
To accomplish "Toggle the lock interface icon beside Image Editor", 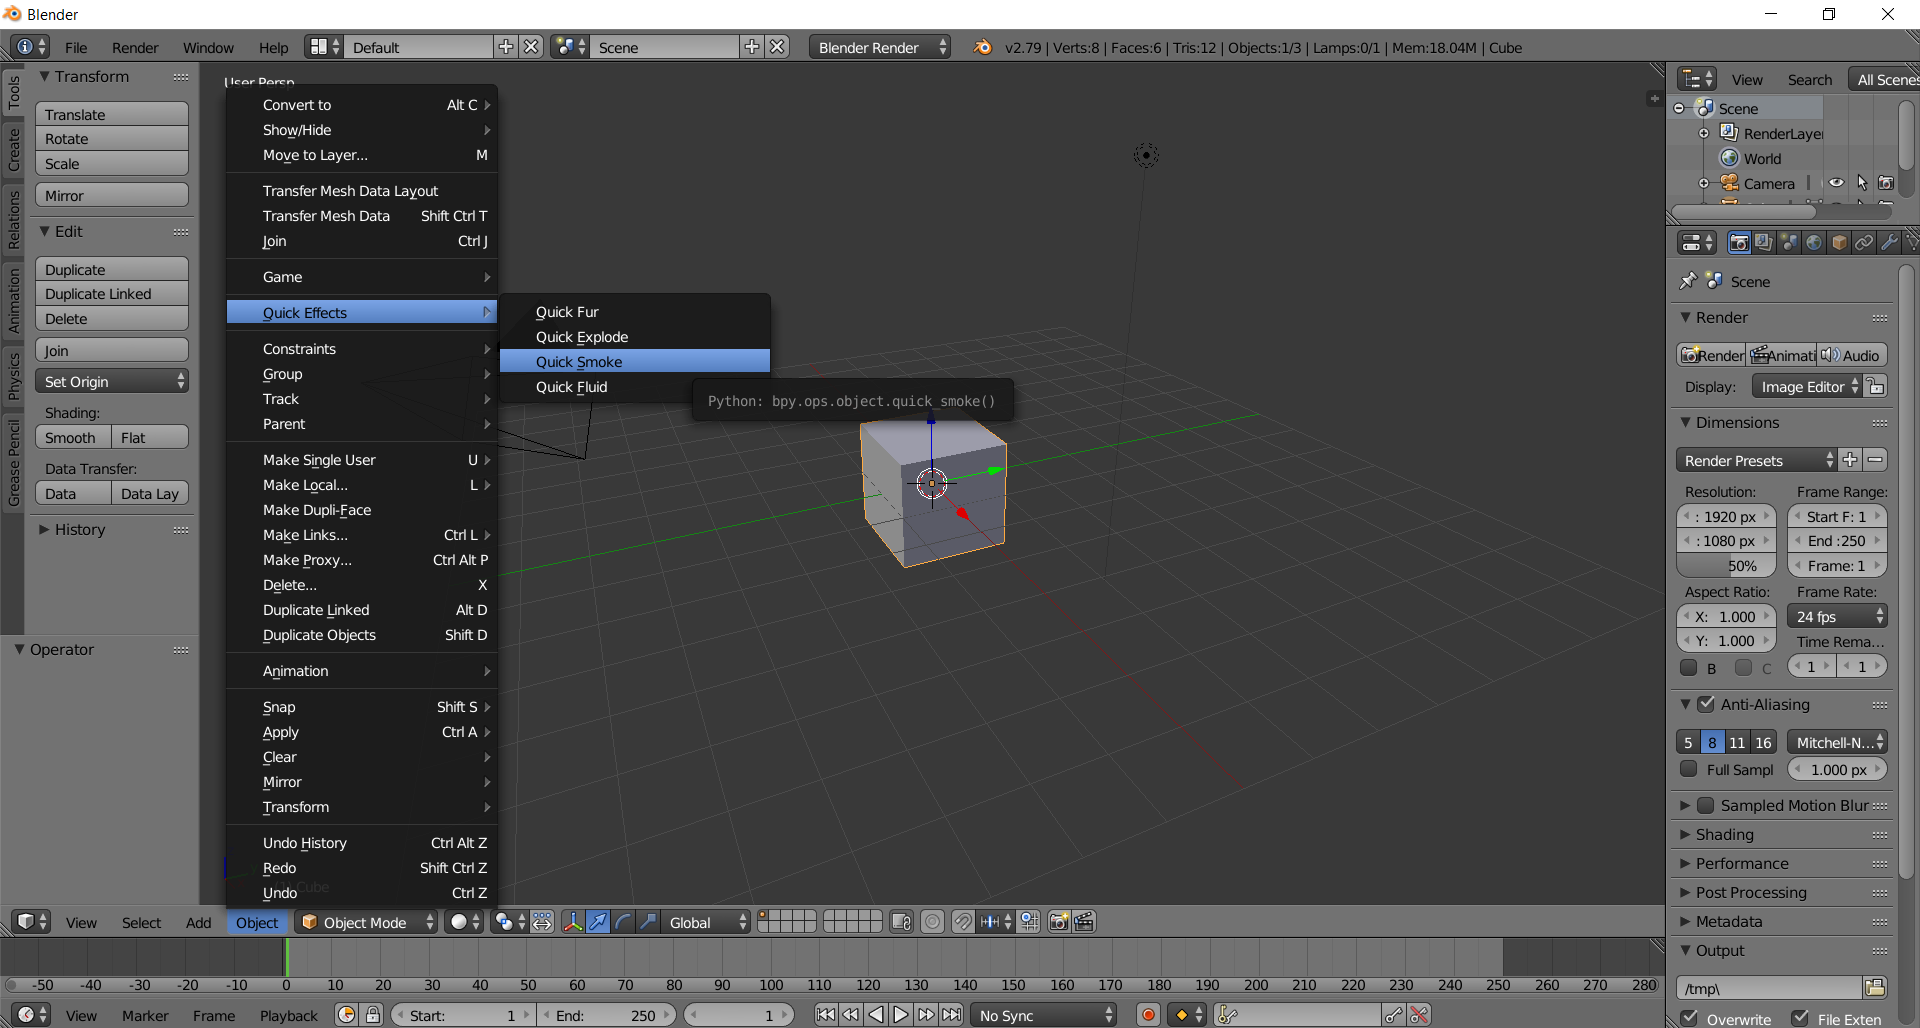I will point(1876,386).
